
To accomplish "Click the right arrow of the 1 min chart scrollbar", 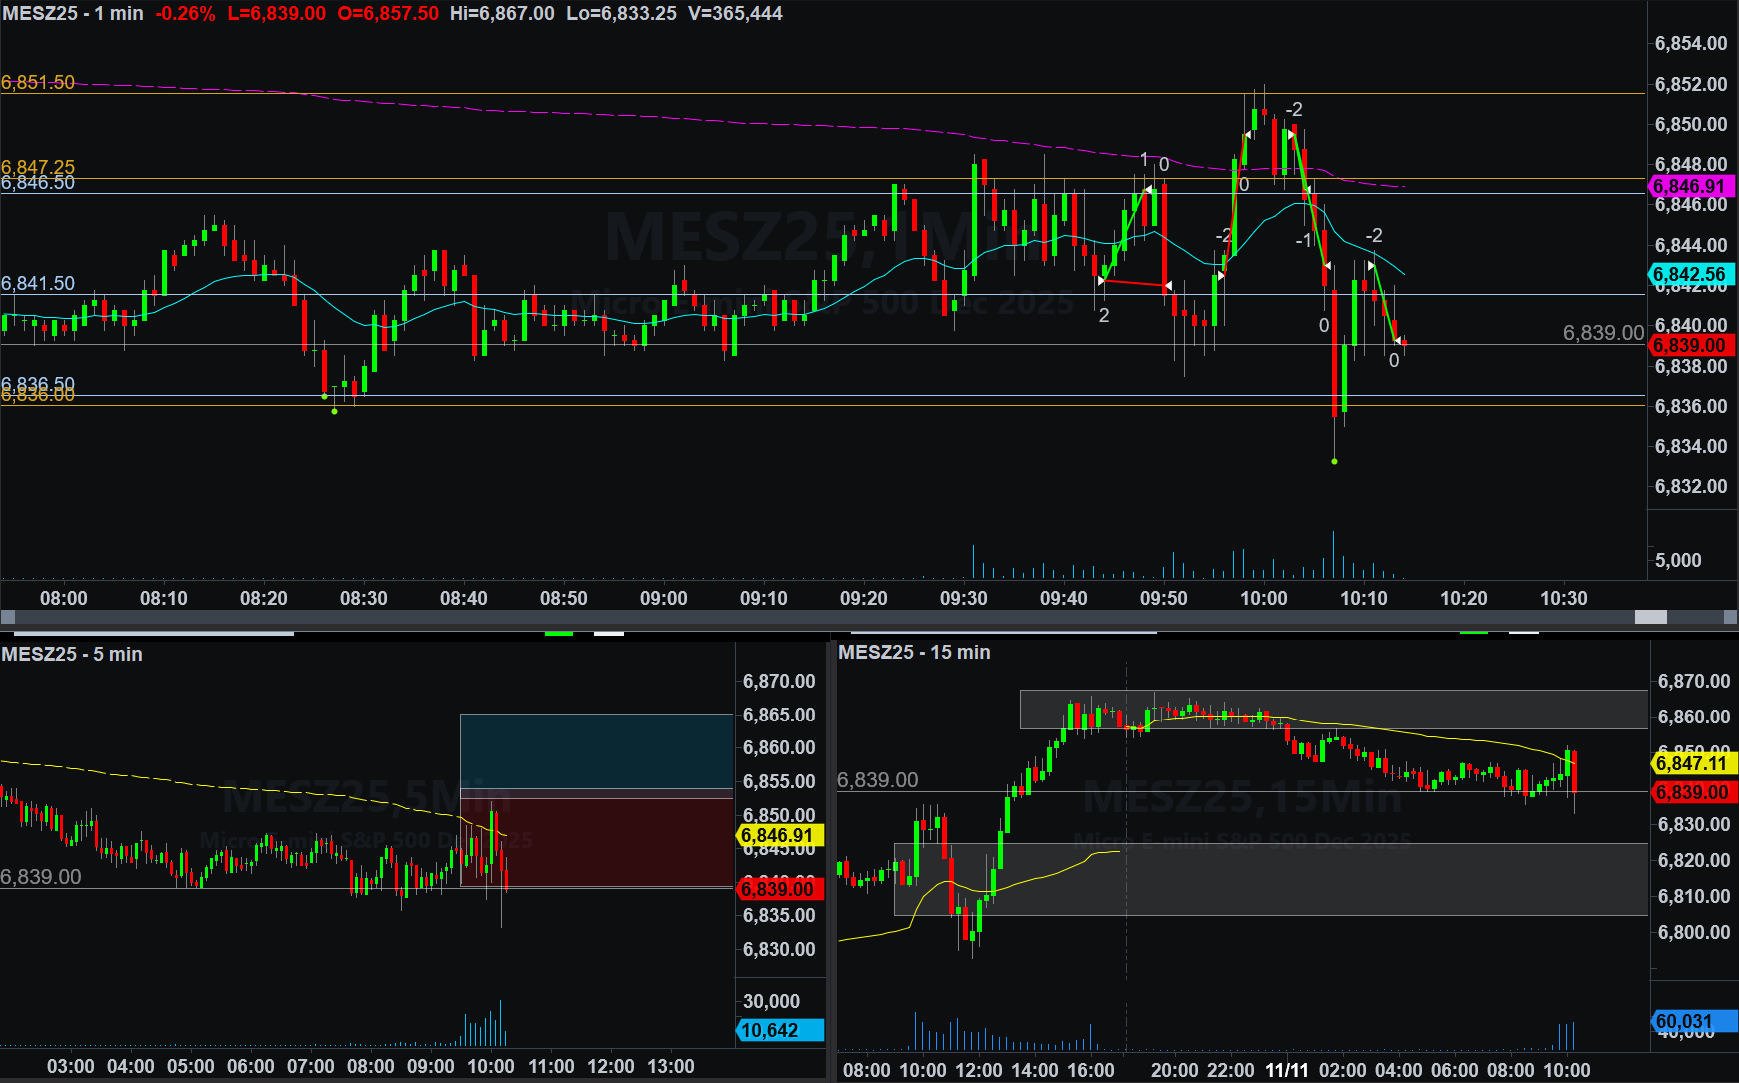I will [1730, 618].
